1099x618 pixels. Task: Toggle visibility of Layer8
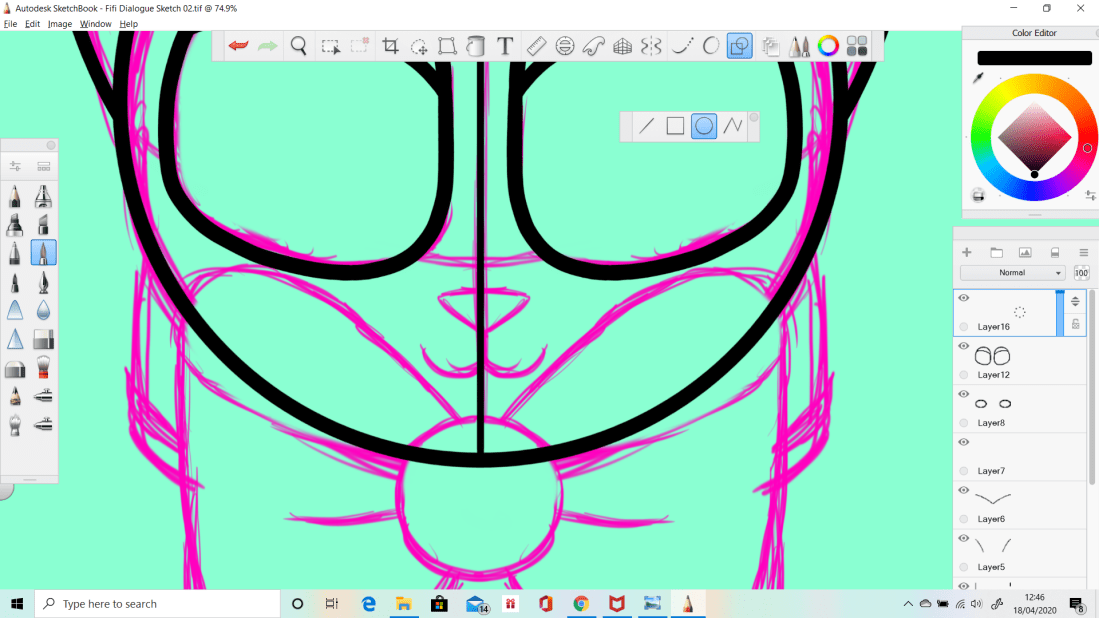963,393
